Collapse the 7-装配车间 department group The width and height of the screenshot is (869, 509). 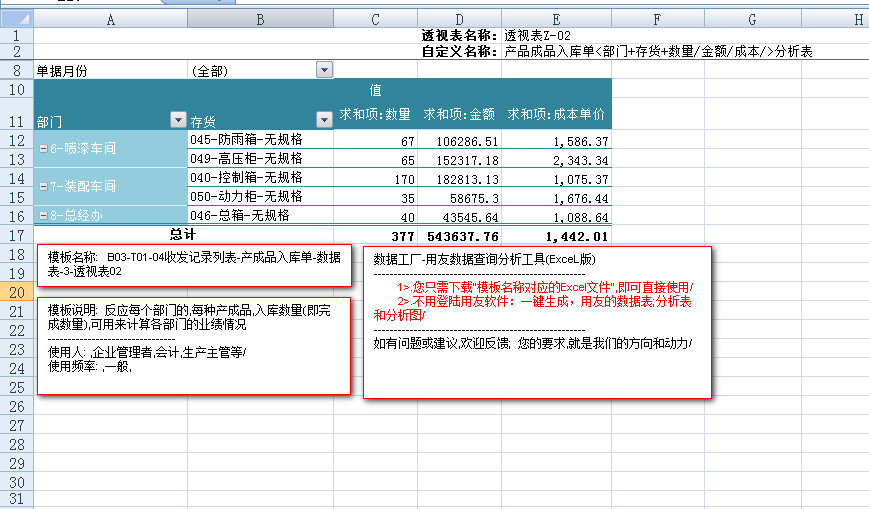click(x=43, y=186)
